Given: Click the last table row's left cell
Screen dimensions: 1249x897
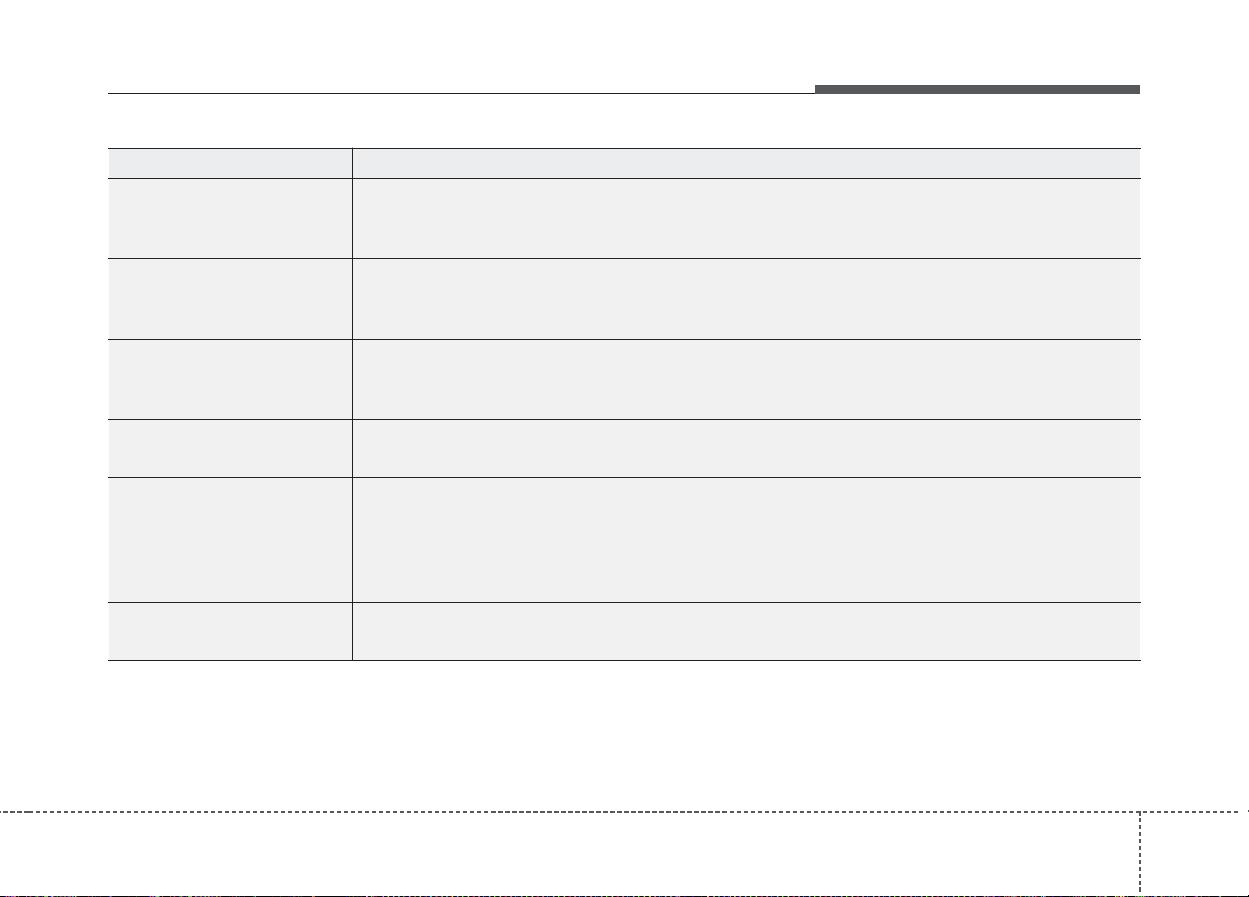Looking at the screenshot, I should point(230,631).
